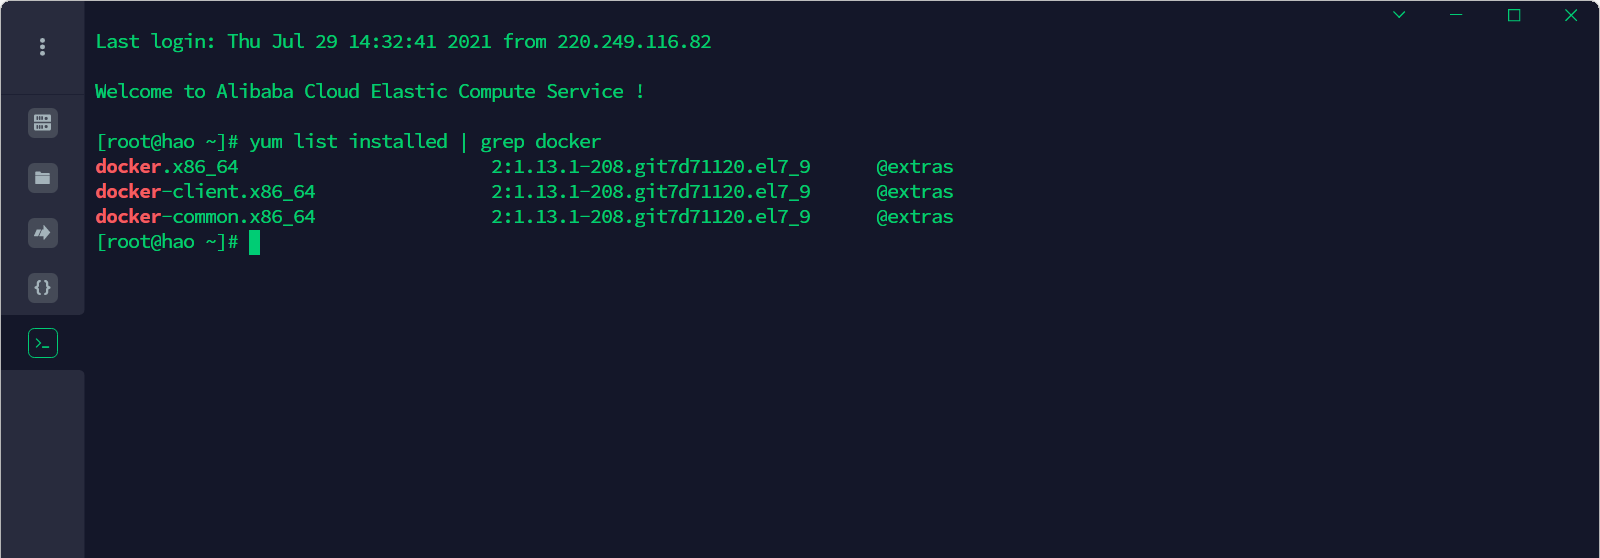Image resolution: width=1600 pixels, height=558 pixels.
Task: Click the docker-common.x86_64 package name
Action: click(x=205, y=217)
